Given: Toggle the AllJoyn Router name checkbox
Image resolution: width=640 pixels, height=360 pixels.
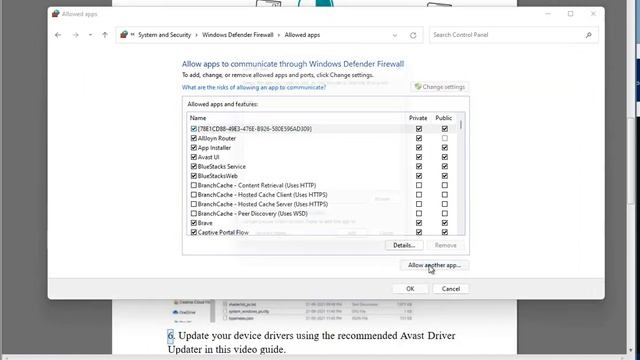Looking at the screenshot, I should [x=194, y=138].
